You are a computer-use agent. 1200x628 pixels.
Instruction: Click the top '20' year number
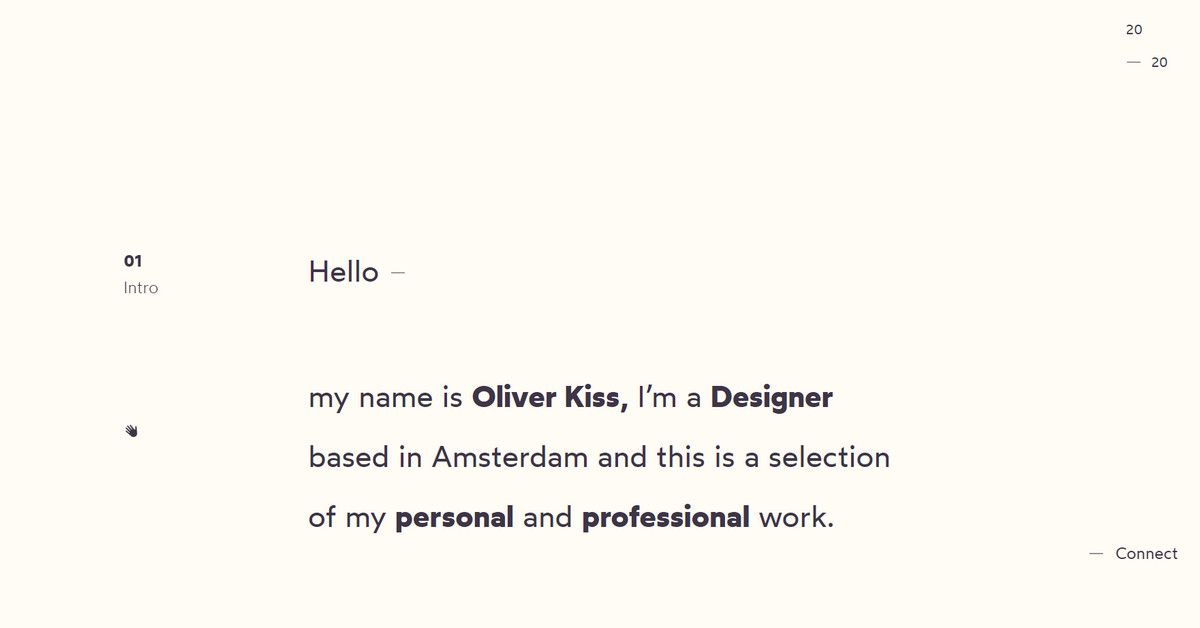tap(1133, 30)
